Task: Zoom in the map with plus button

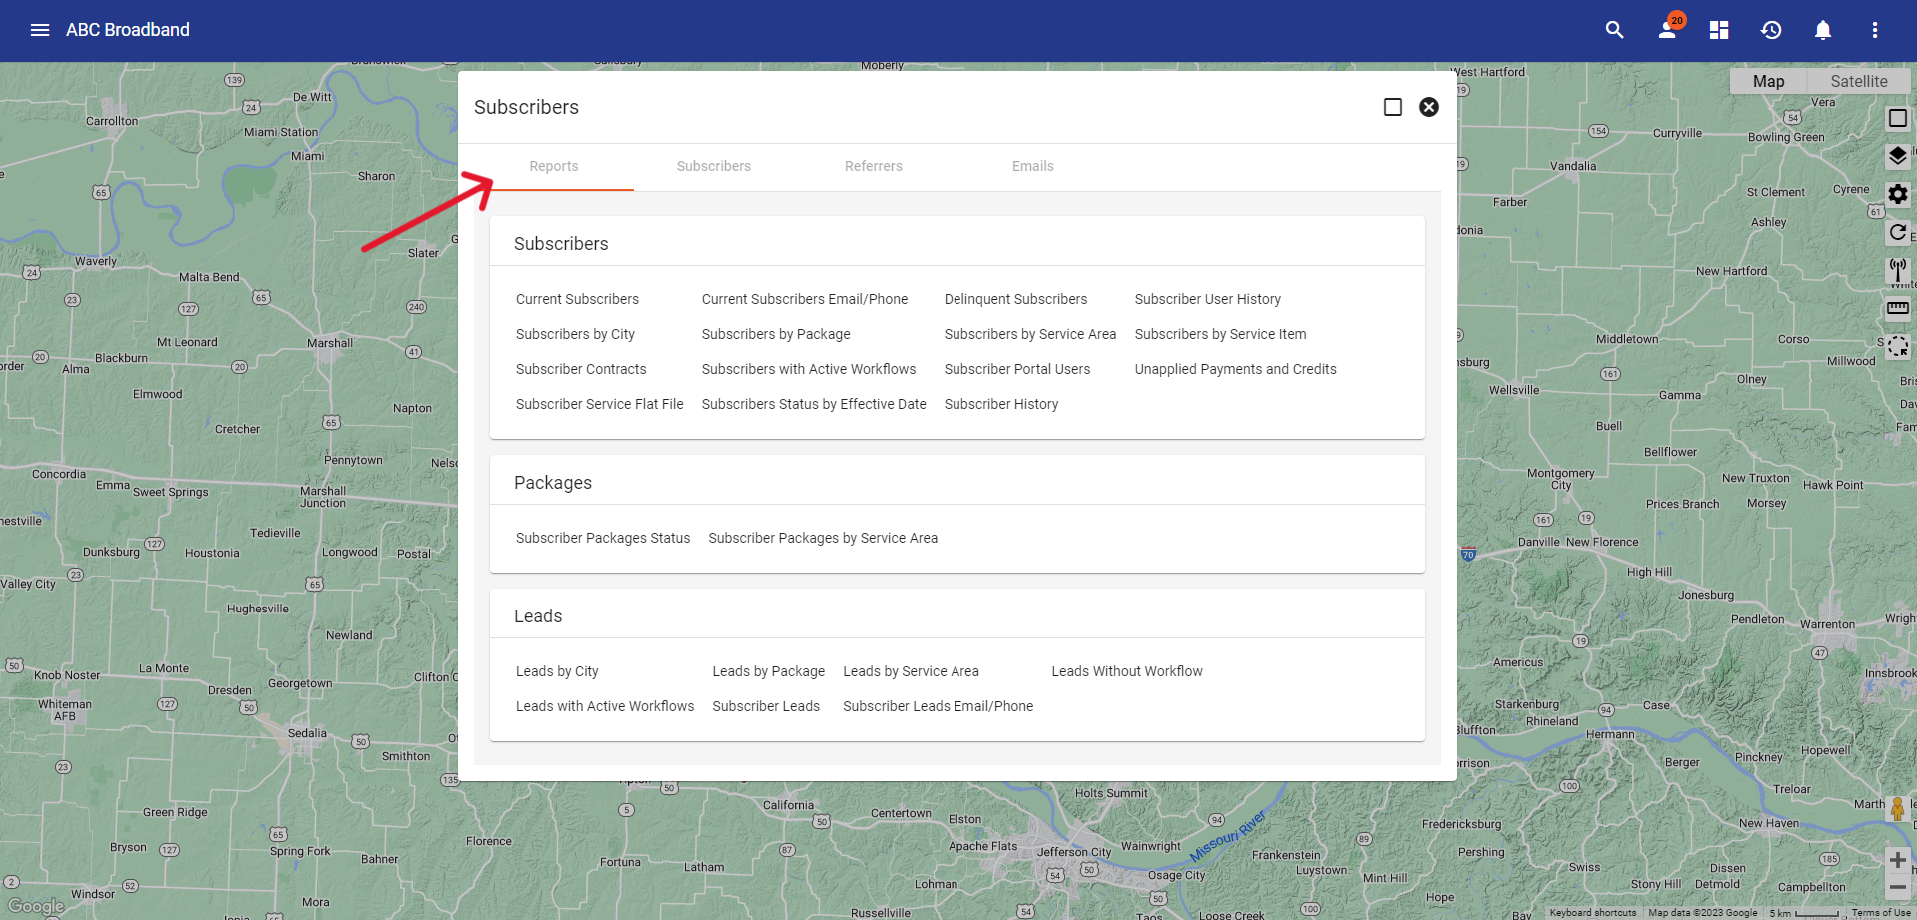Action: [x=1897, y=860]
